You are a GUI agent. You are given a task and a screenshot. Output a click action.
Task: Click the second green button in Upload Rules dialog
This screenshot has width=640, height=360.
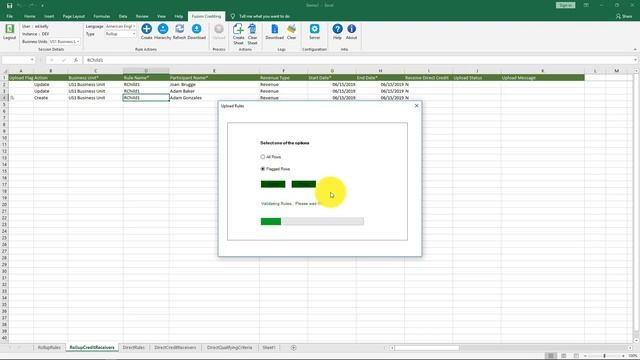(x=304, y=184)
